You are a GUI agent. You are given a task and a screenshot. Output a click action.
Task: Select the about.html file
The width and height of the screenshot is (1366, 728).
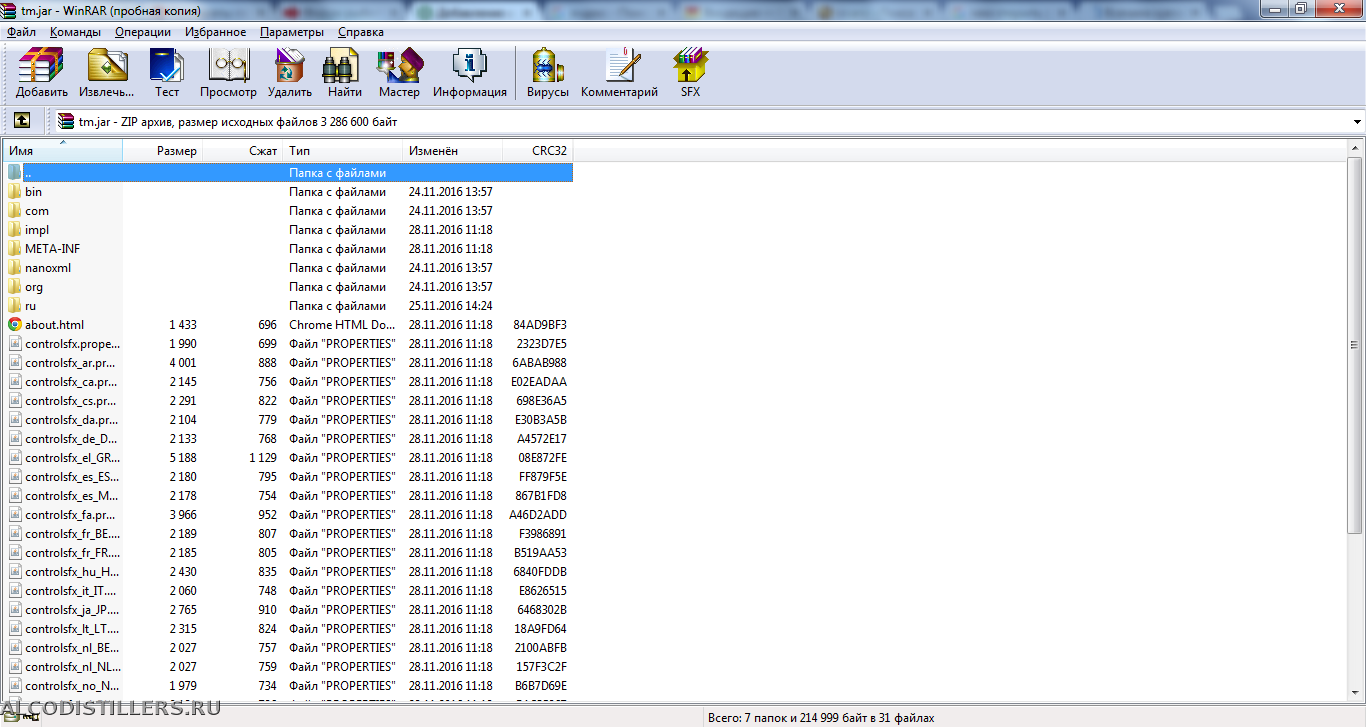pos(54,325)
